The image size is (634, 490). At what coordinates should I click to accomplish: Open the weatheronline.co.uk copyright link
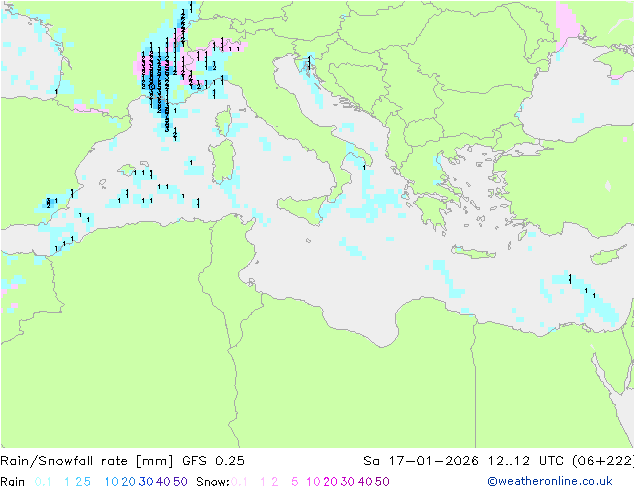pos(550,482)
